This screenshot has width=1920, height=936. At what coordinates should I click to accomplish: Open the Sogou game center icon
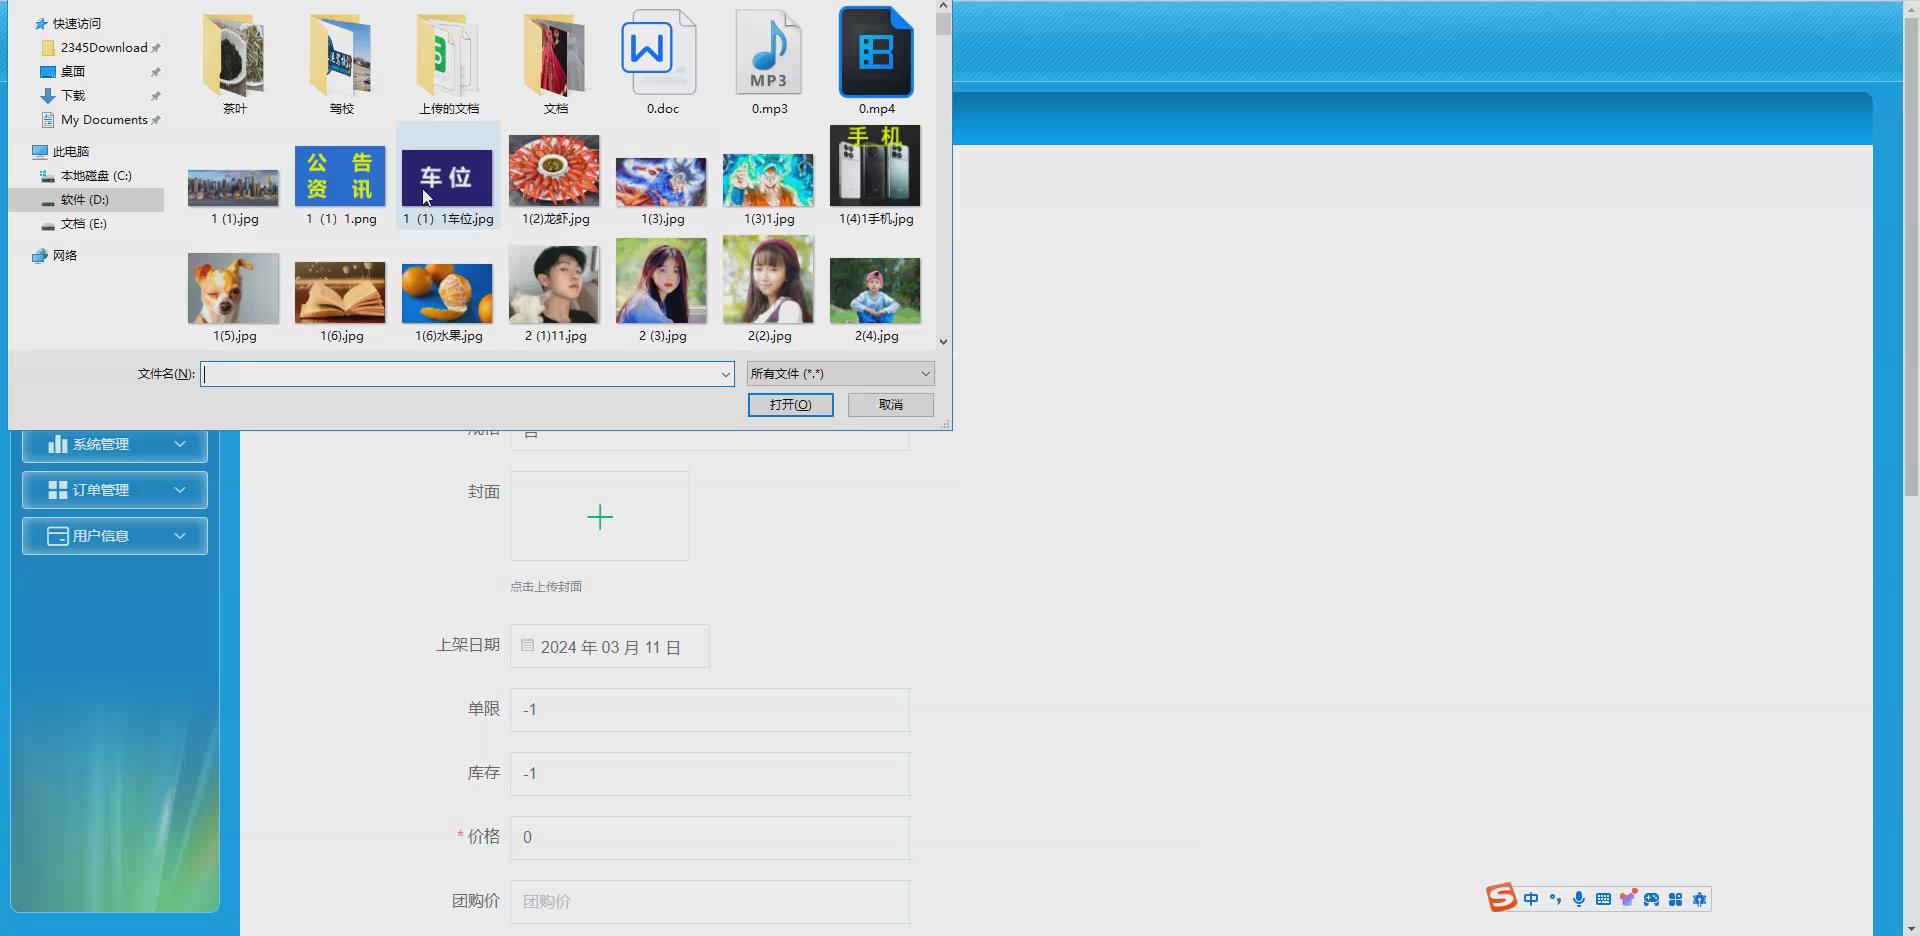(x=1651, y=898)
